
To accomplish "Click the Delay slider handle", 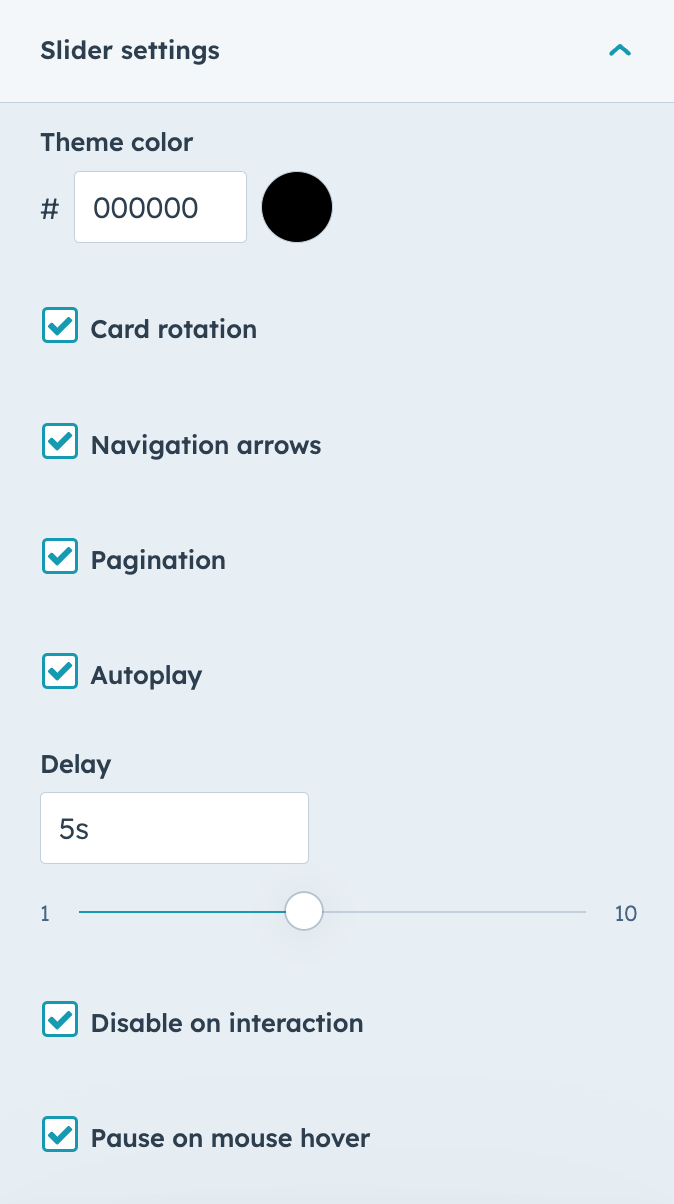I will point(304,912).
